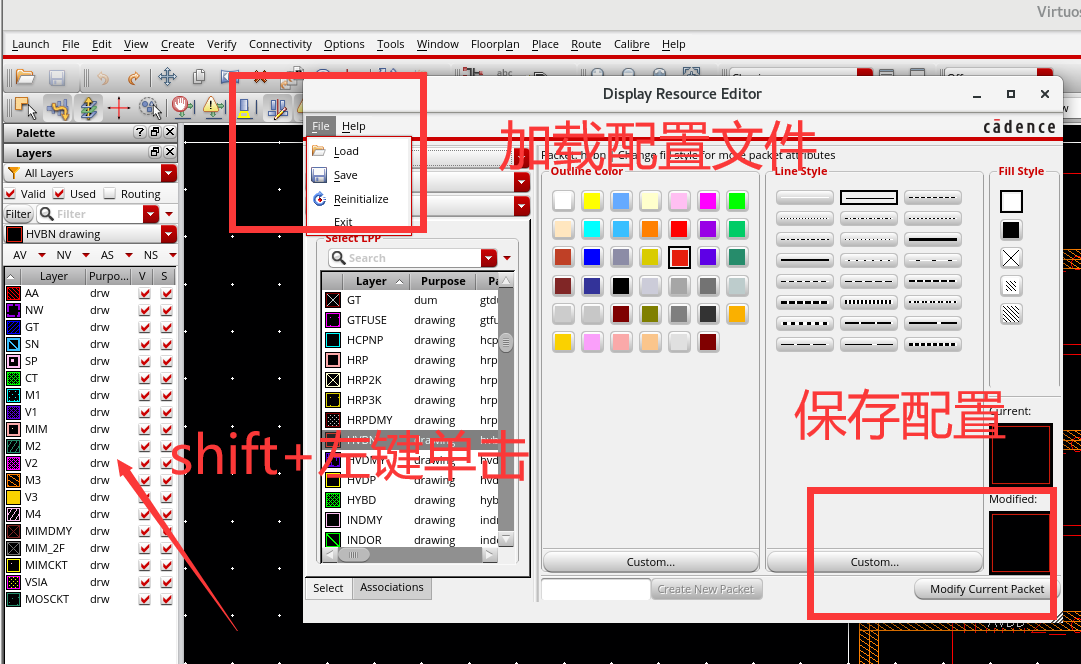Click the Save disk icon in File menu
This screenshot has height=664, width=1081.
pos(319,175)
